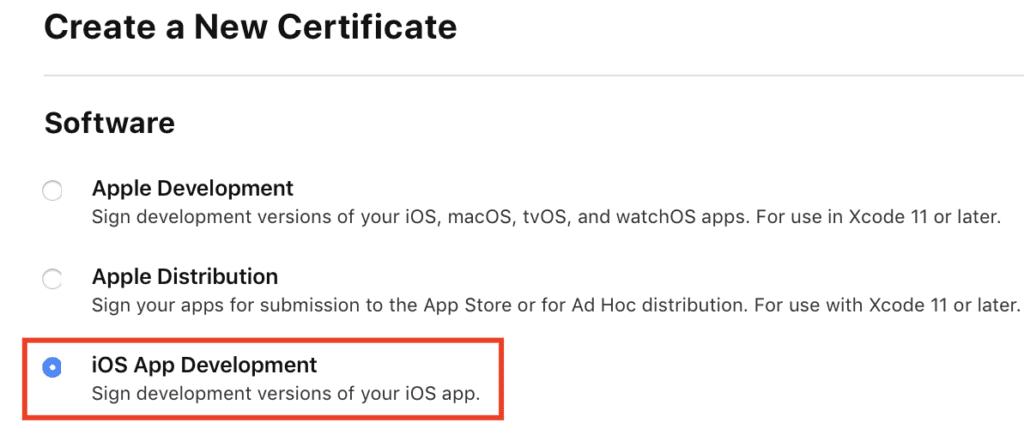Click the "Apple Distribution" option title
Image resolution: width=1024 pixels, height=441 pixels.
185,276
